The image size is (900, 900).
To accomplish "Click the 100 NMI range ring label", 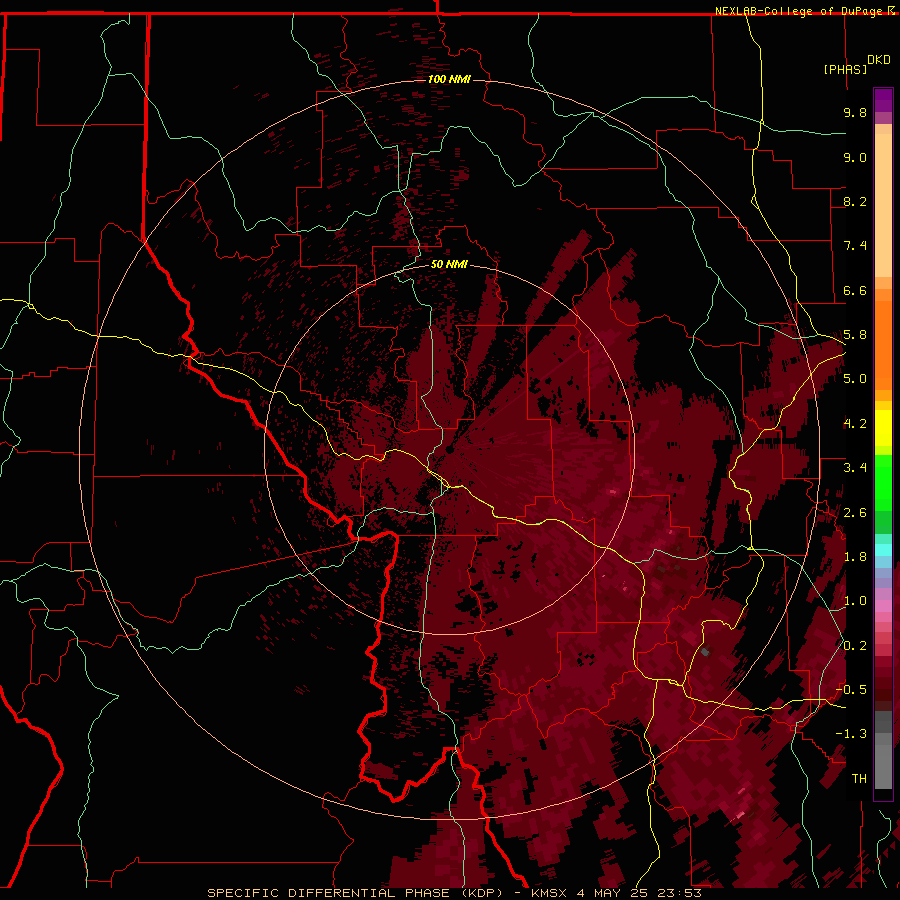I will coord(449,79).
